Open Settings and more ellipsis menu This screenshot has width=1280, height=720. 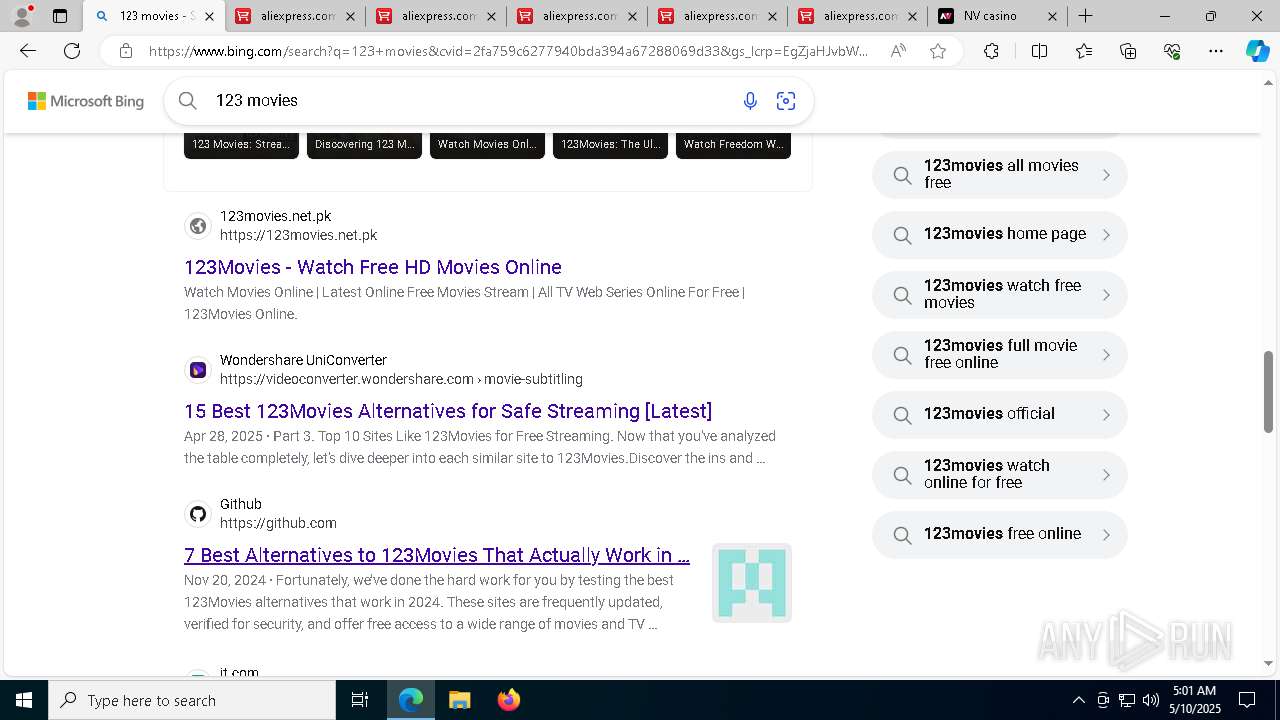pyautogui.click(x=1216, y=51)
